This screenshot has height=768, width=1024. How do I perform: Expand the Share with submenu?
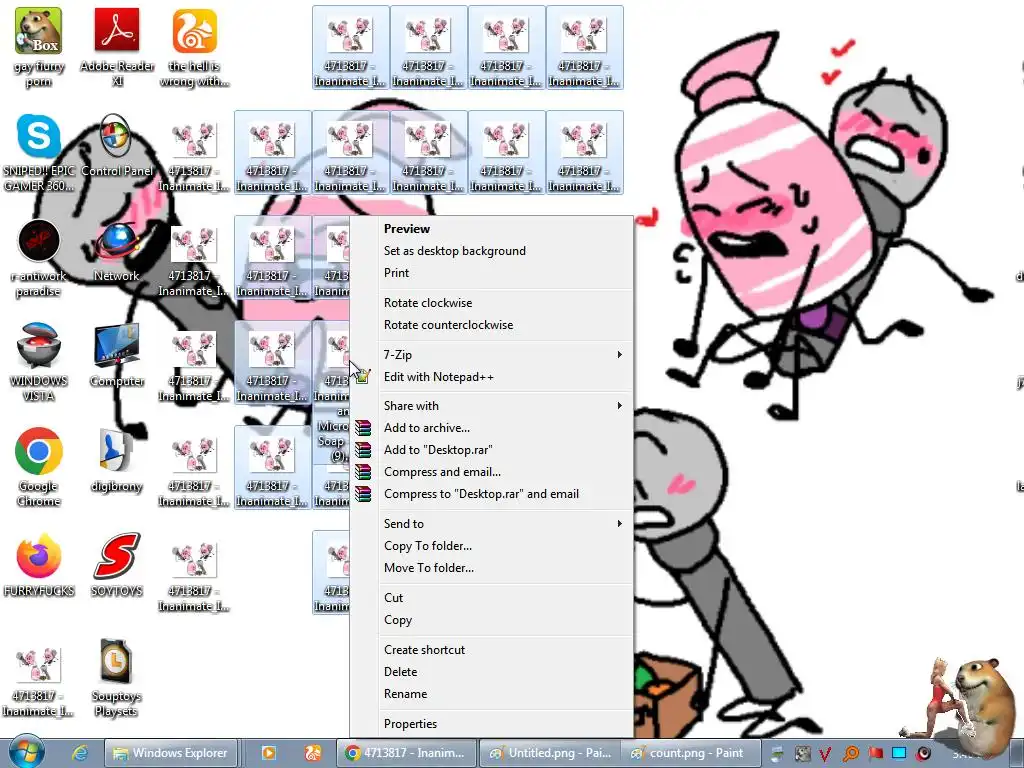[492, 406]
